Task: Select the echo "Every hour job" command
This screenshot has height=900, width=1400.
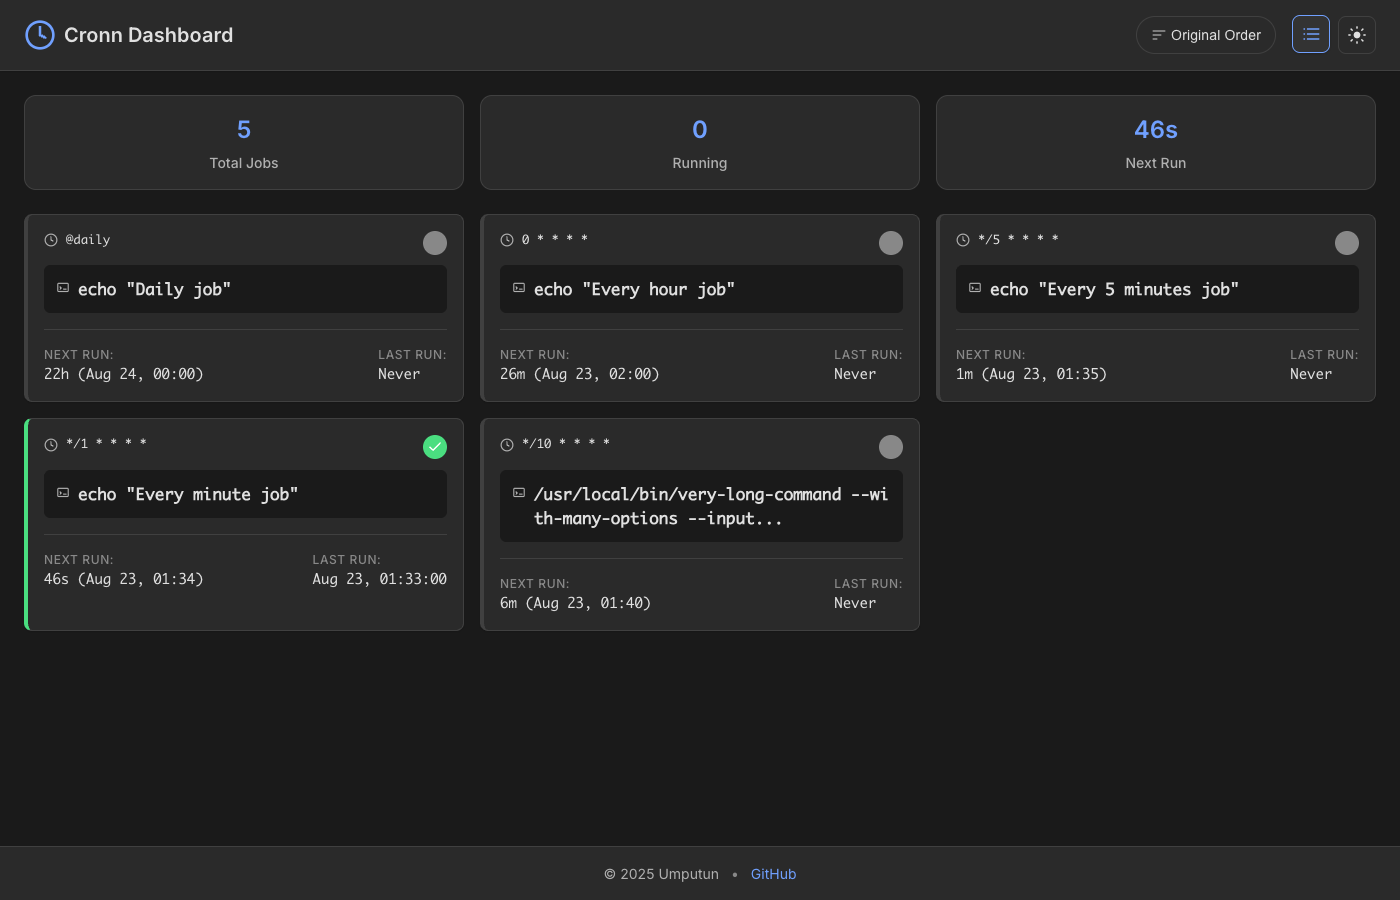Action: [x=634, y=289]
